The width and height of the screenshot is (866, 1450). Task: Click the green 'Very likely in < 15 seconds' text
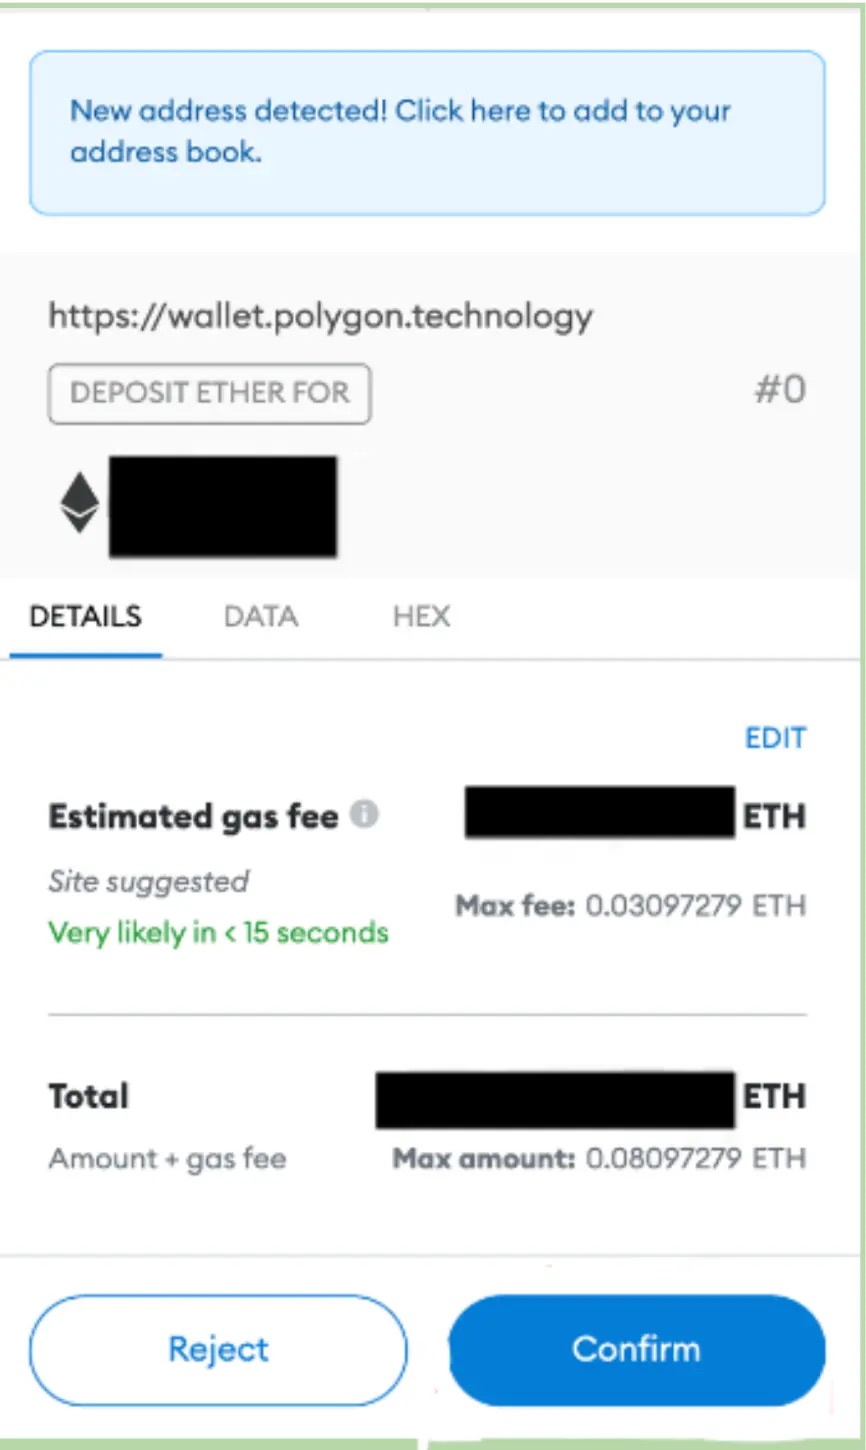[x=218, y=933]
